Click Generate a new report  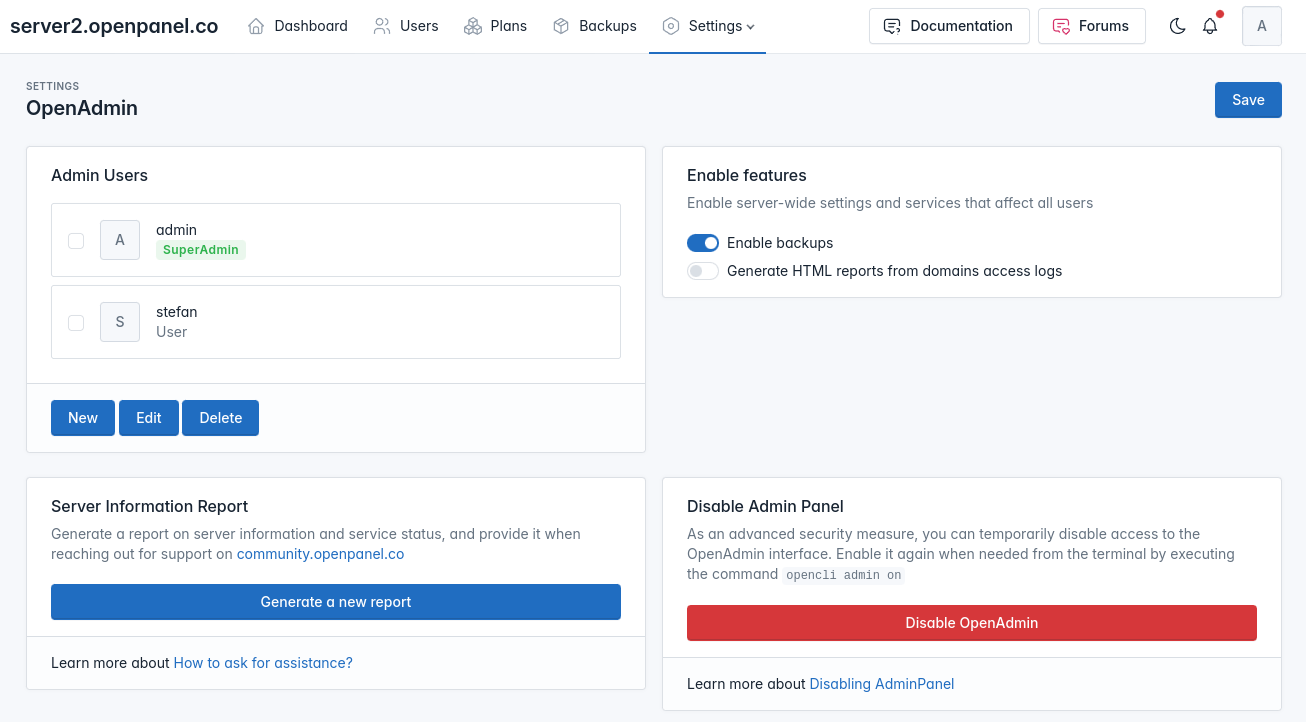point(336,602)
